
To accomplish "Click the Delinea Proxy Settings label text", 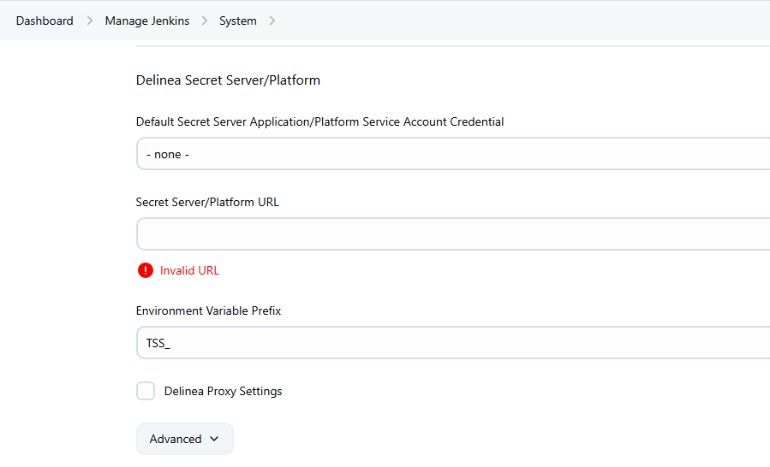I will pos(222,391).
